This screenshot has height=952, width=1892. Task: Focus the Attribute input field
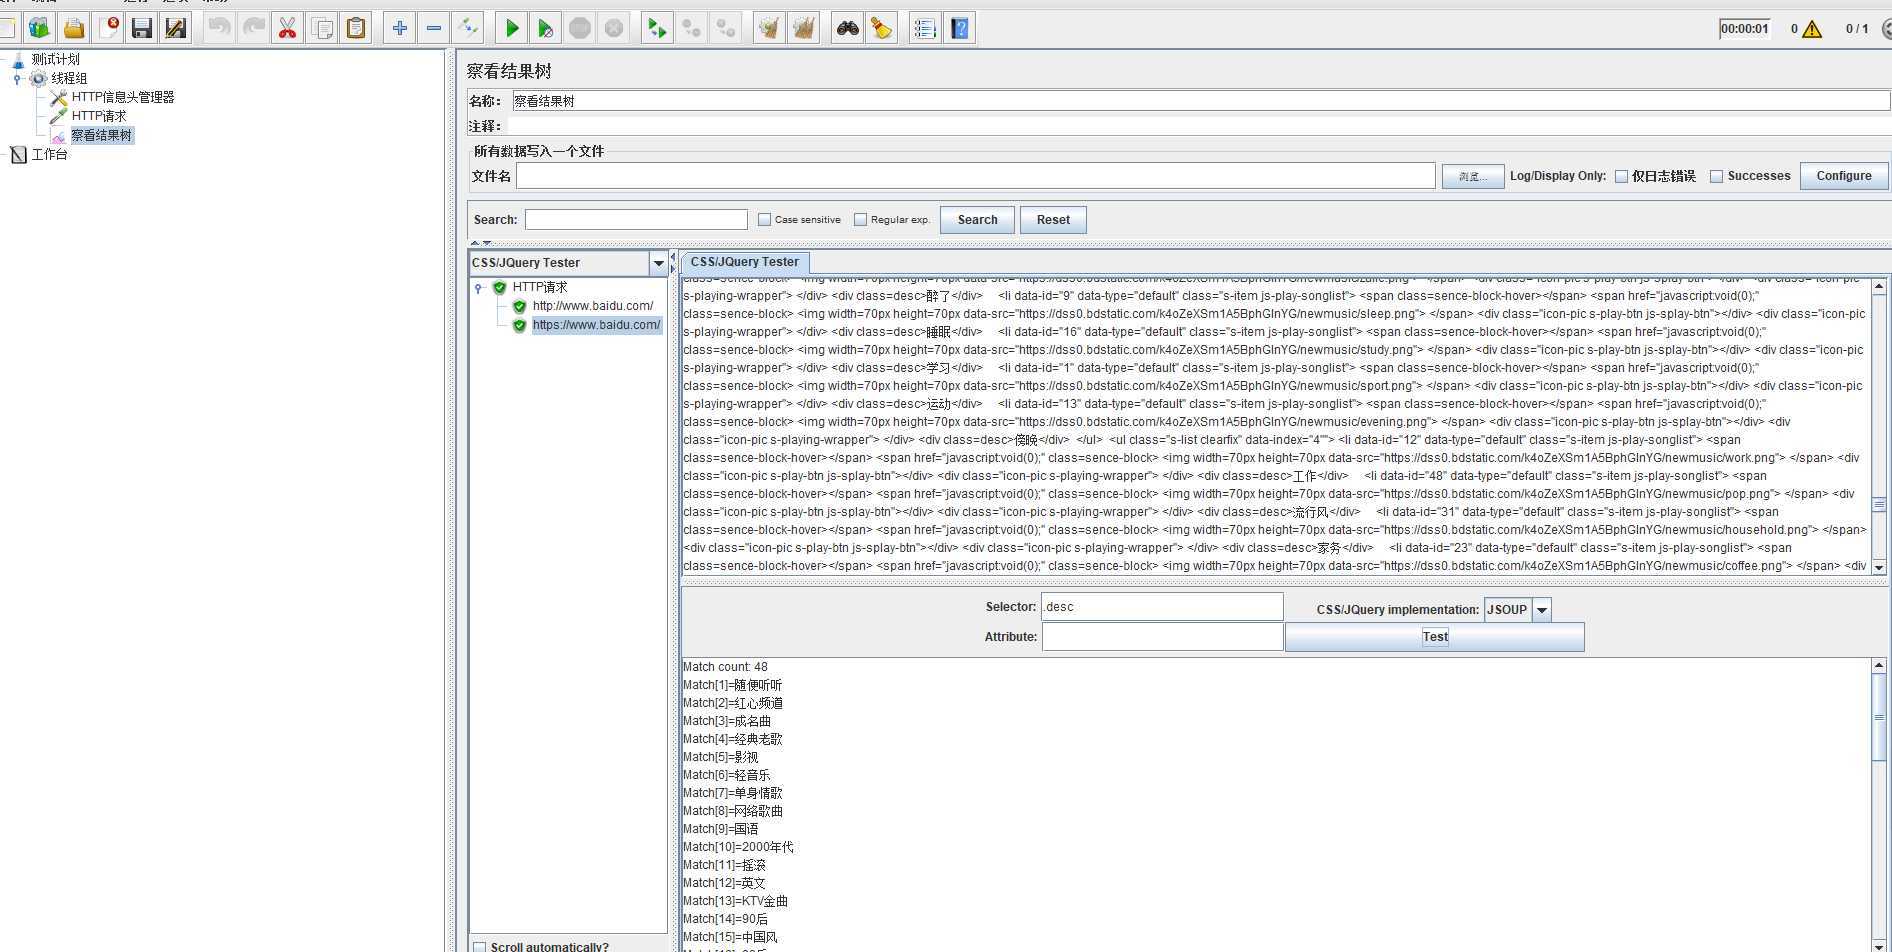[x=1162, y=637]
